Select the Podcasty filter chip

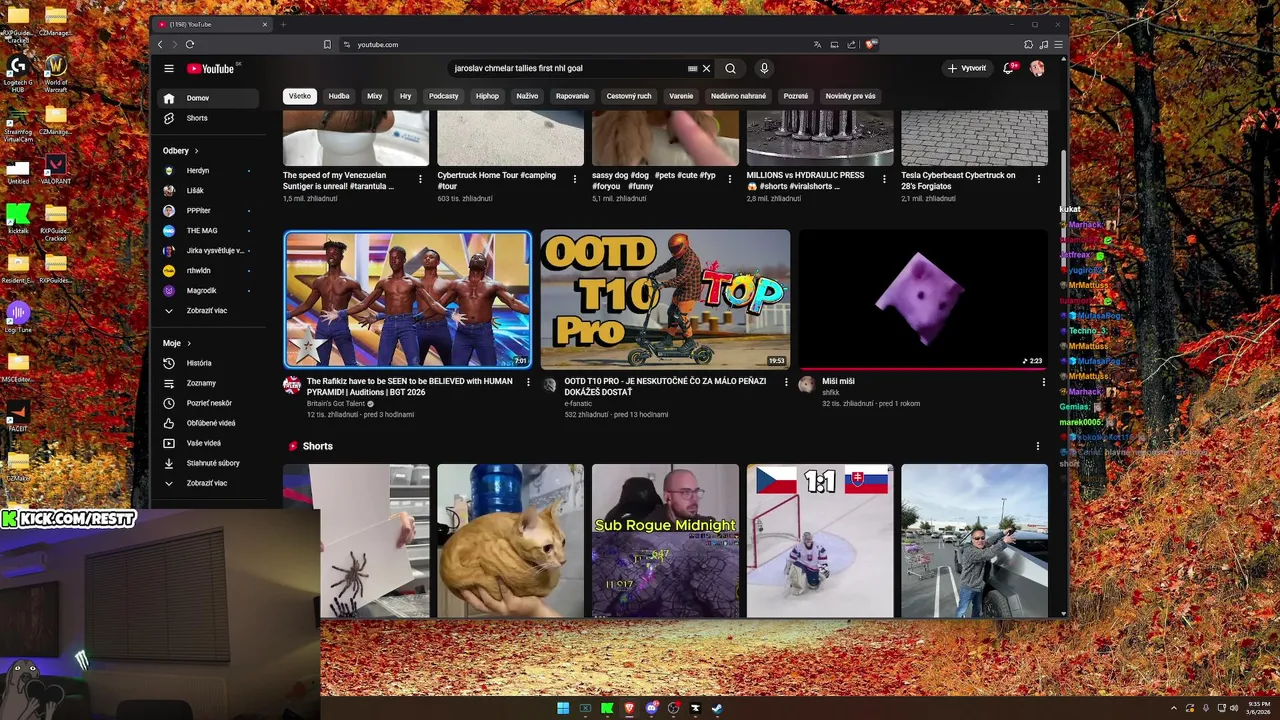pos(443,96)
